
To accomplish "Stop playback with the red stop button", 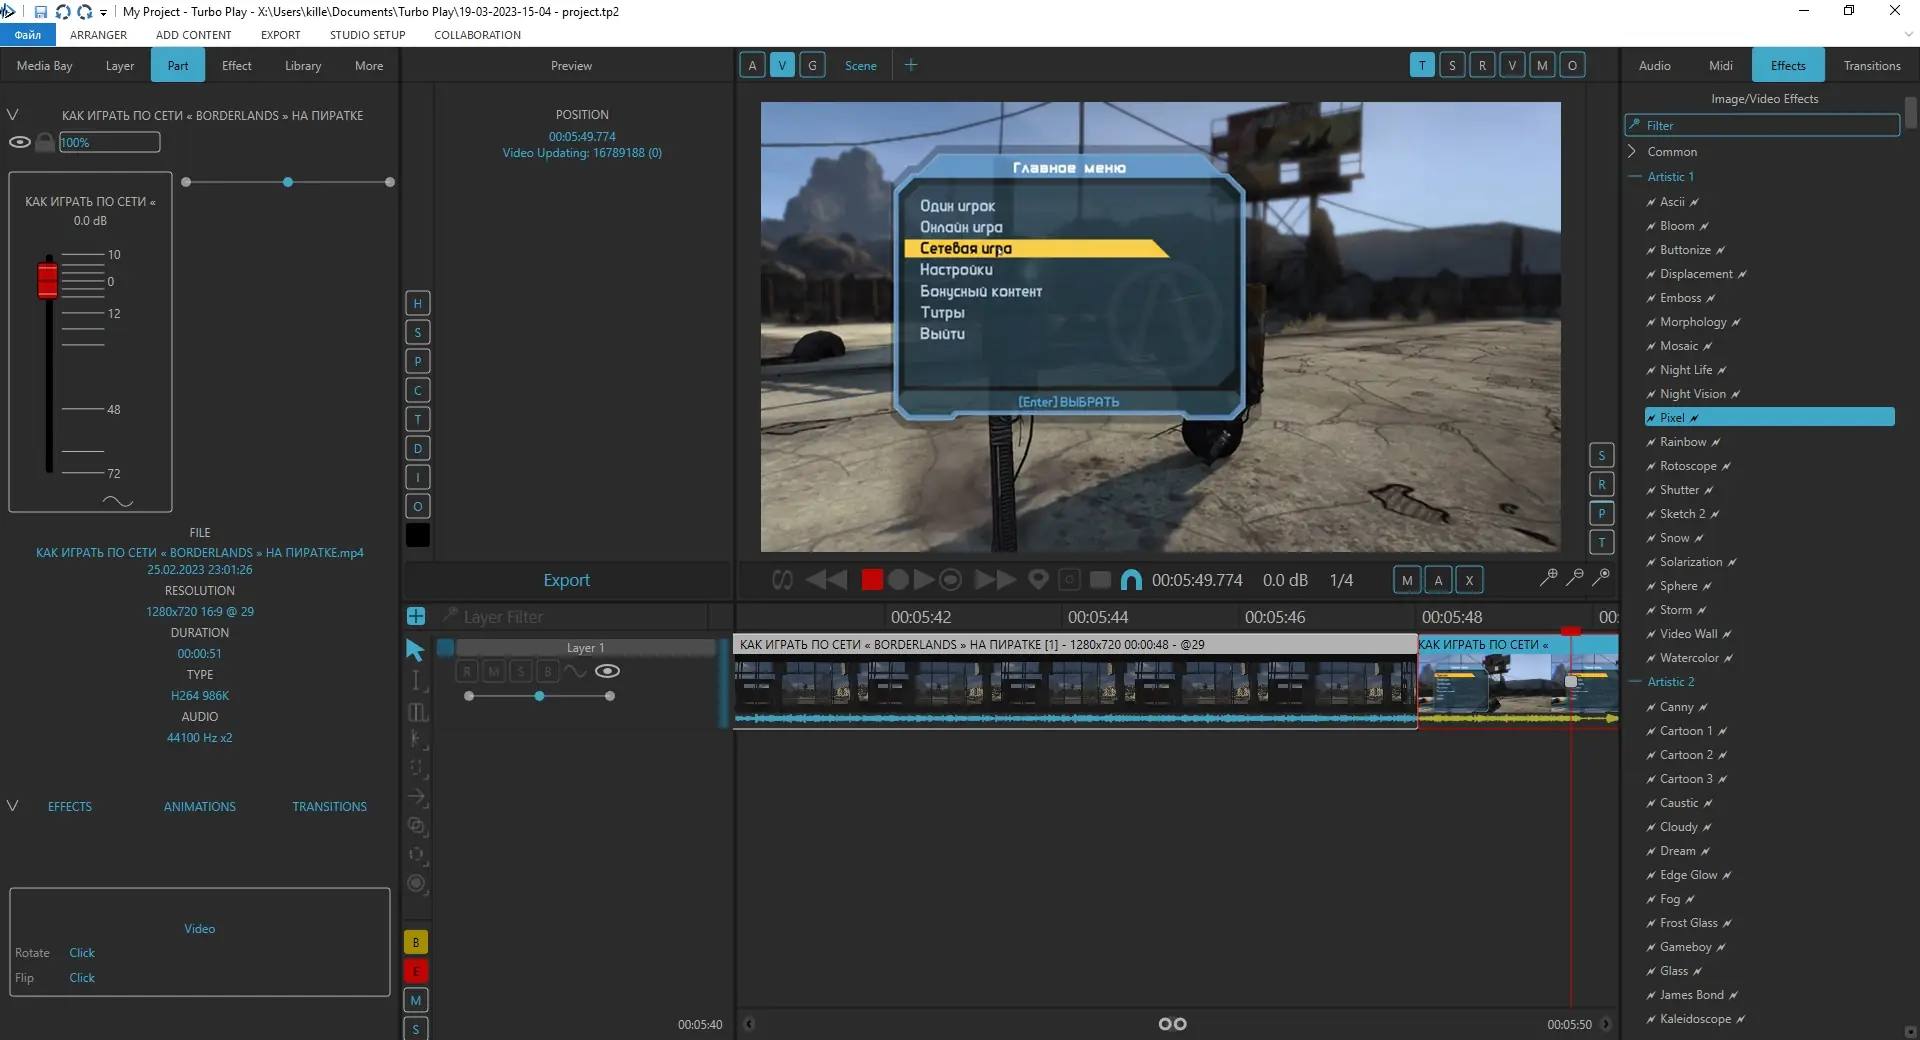I will click(872, 580).
